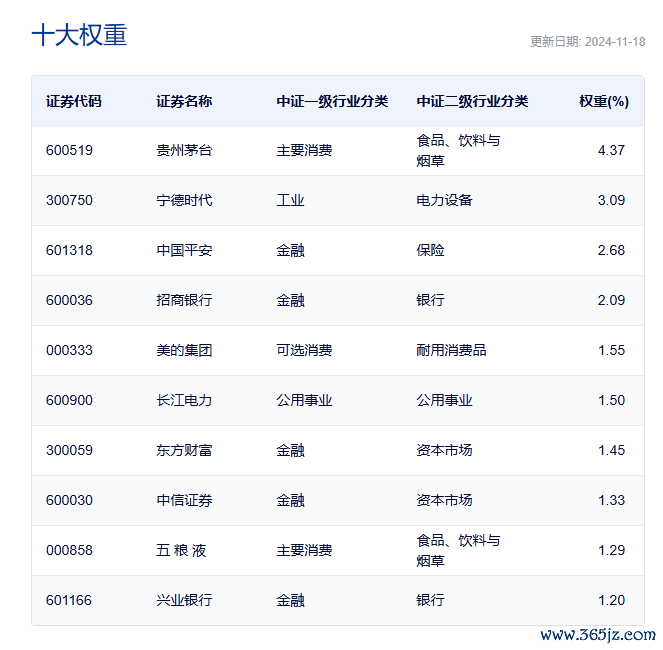663x650 pixels.
Task: Select stock code 600036
Action: click(69, 300)
